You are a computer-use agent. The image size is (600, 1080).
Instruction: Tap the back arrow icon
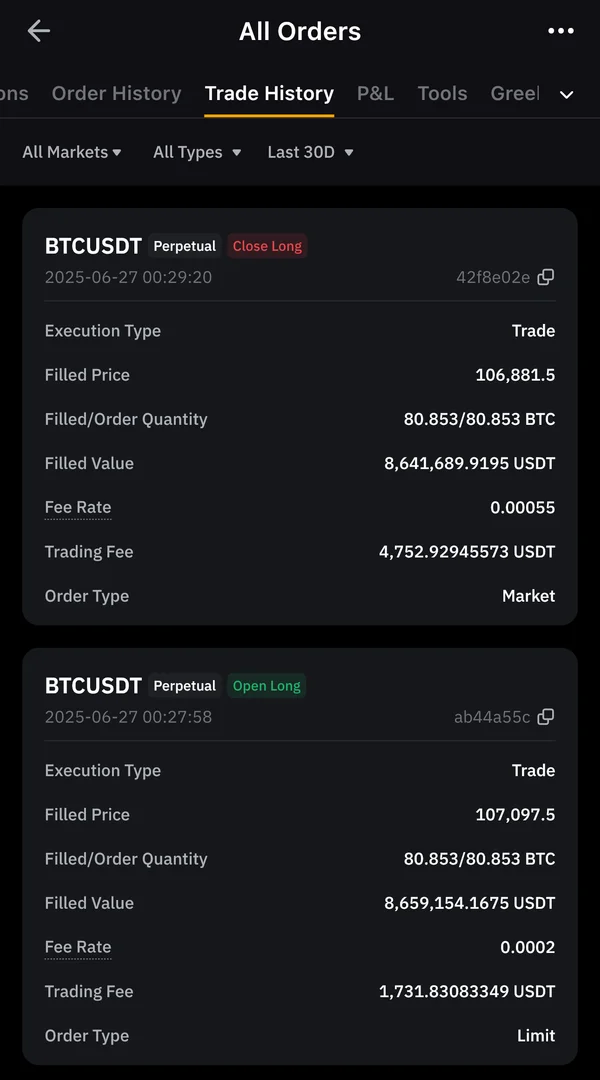click(x=38, y=31)
